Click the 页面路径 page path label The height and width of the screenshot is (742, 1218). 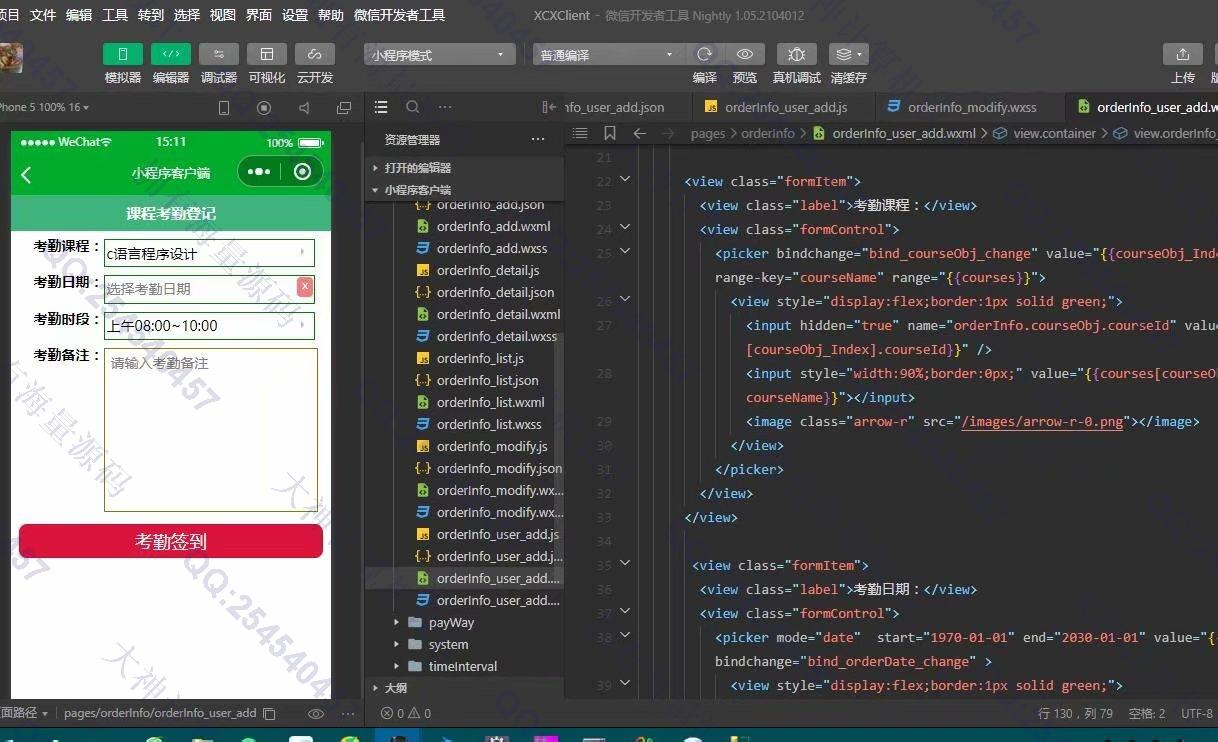point(23,714)
